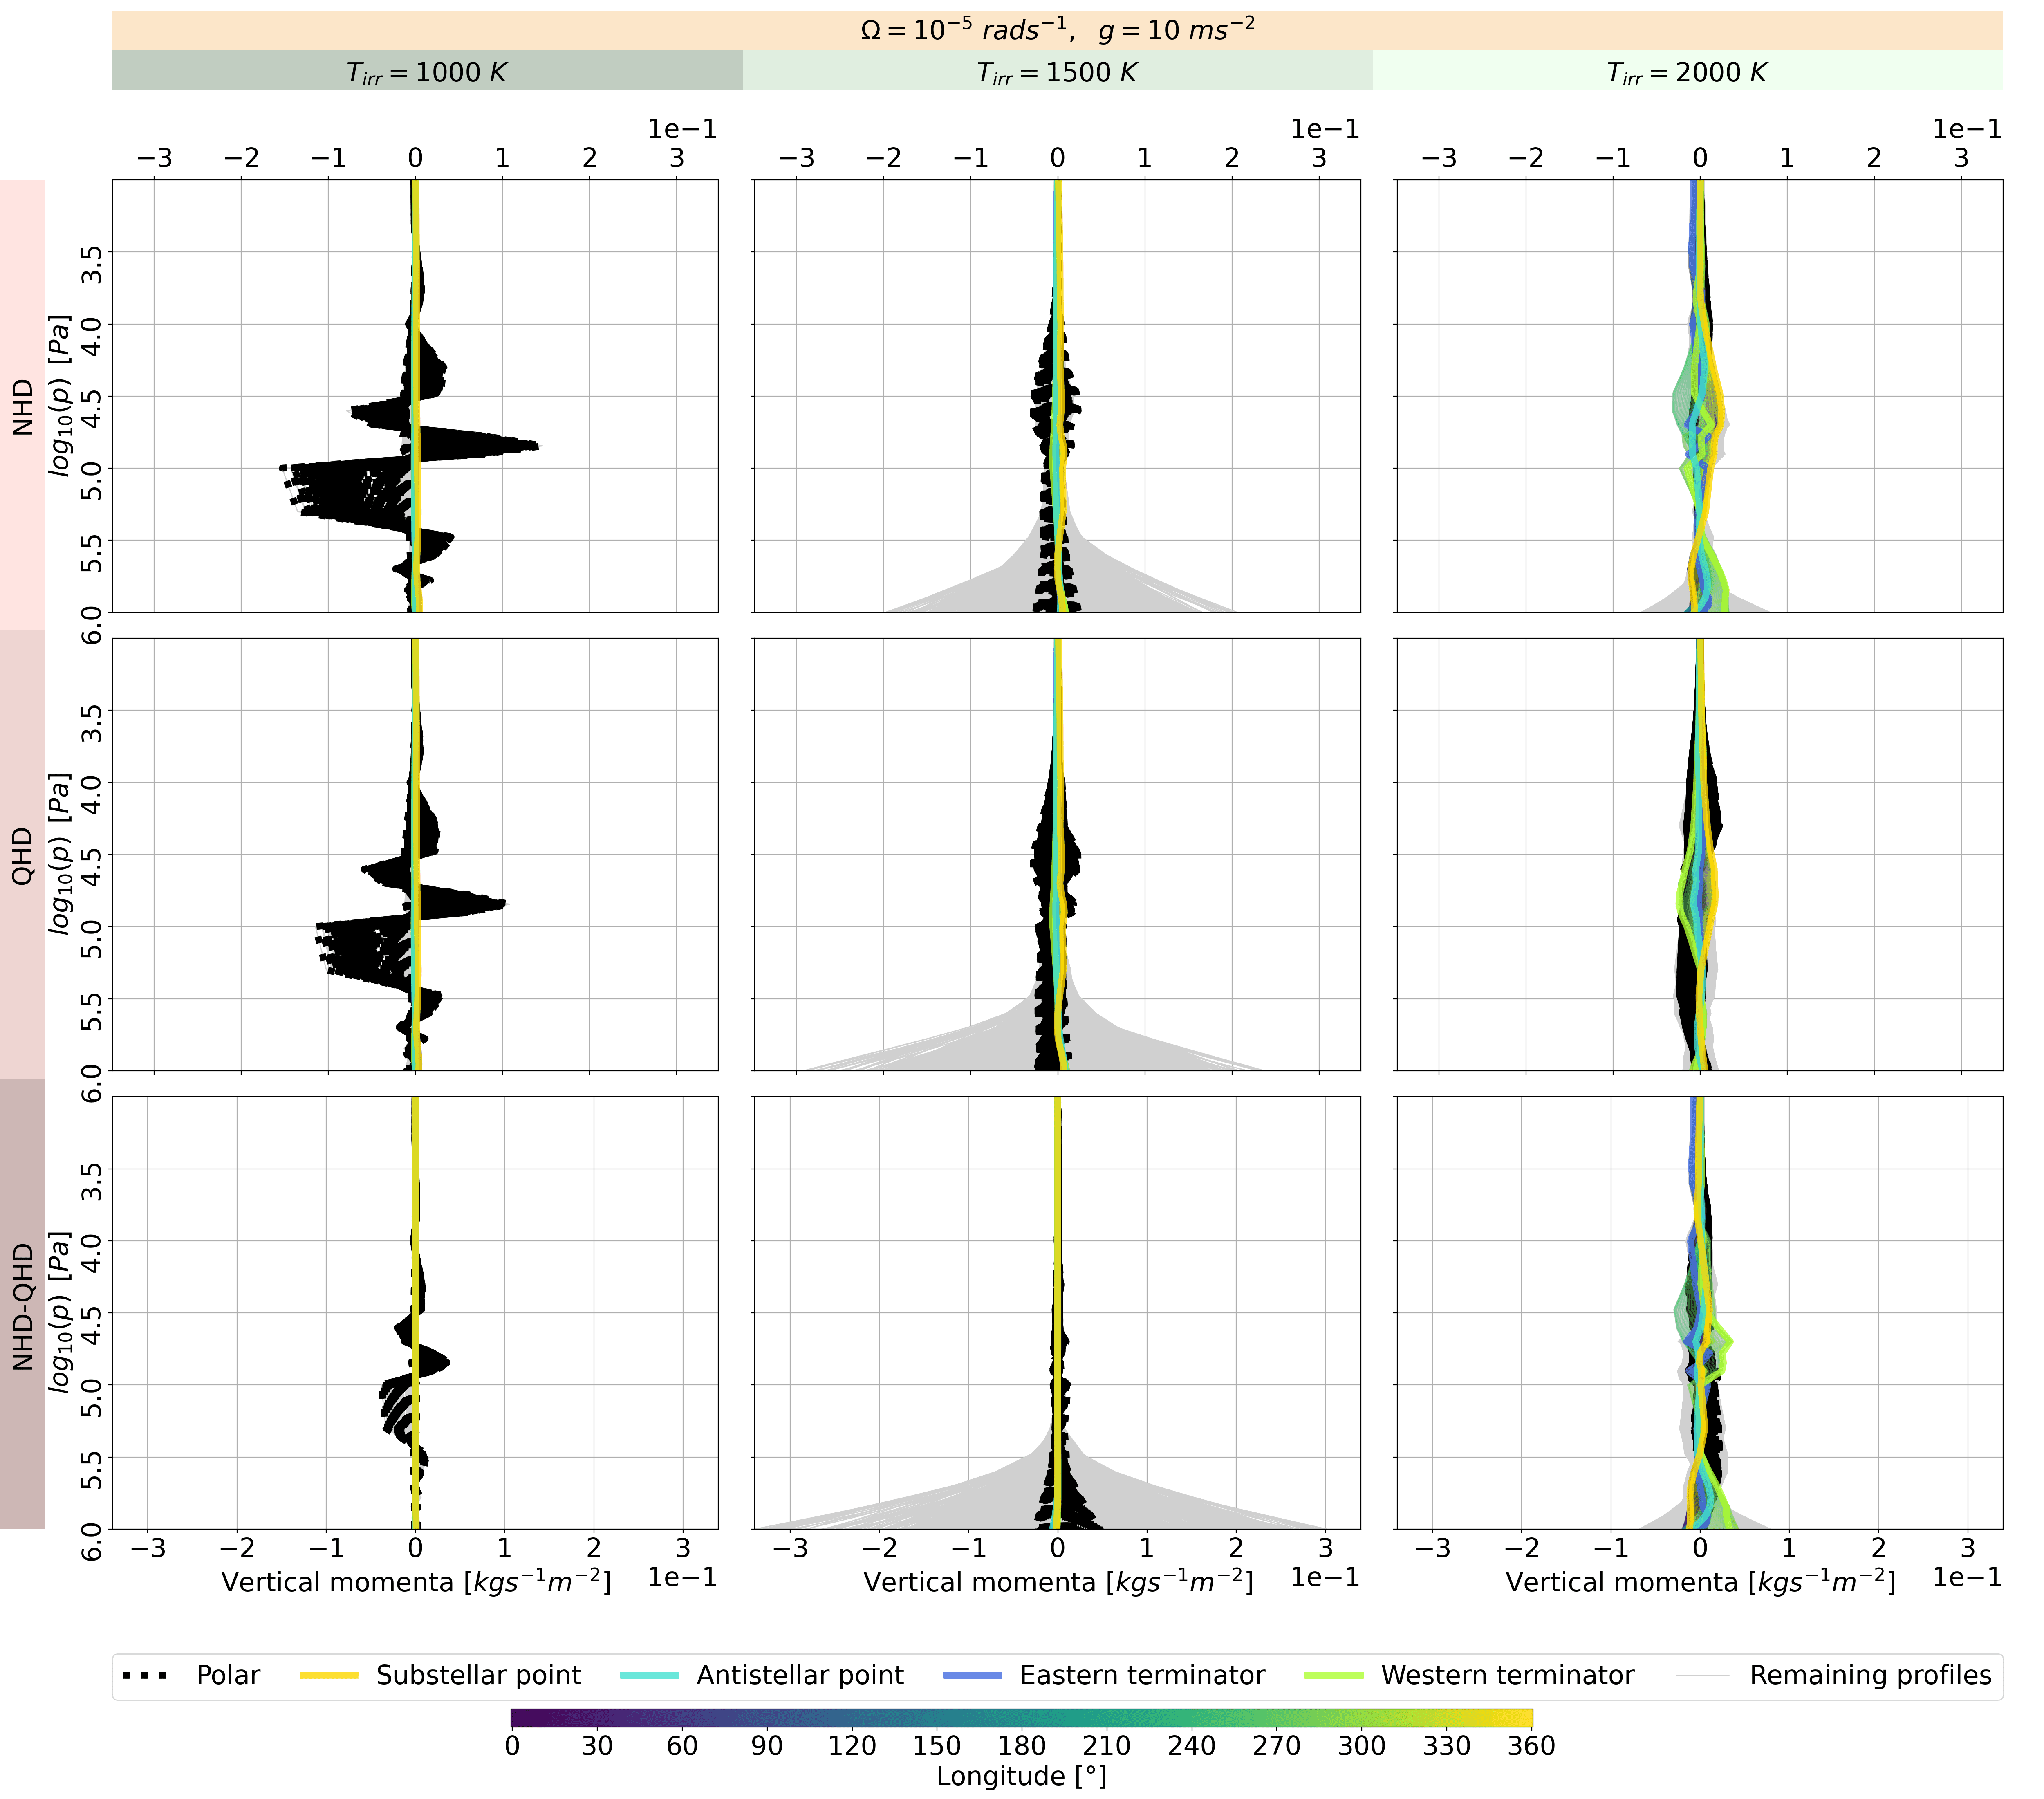Click the colorbar tick label 270
Screen dimensions: 2044x1799
point(1277,1746)
